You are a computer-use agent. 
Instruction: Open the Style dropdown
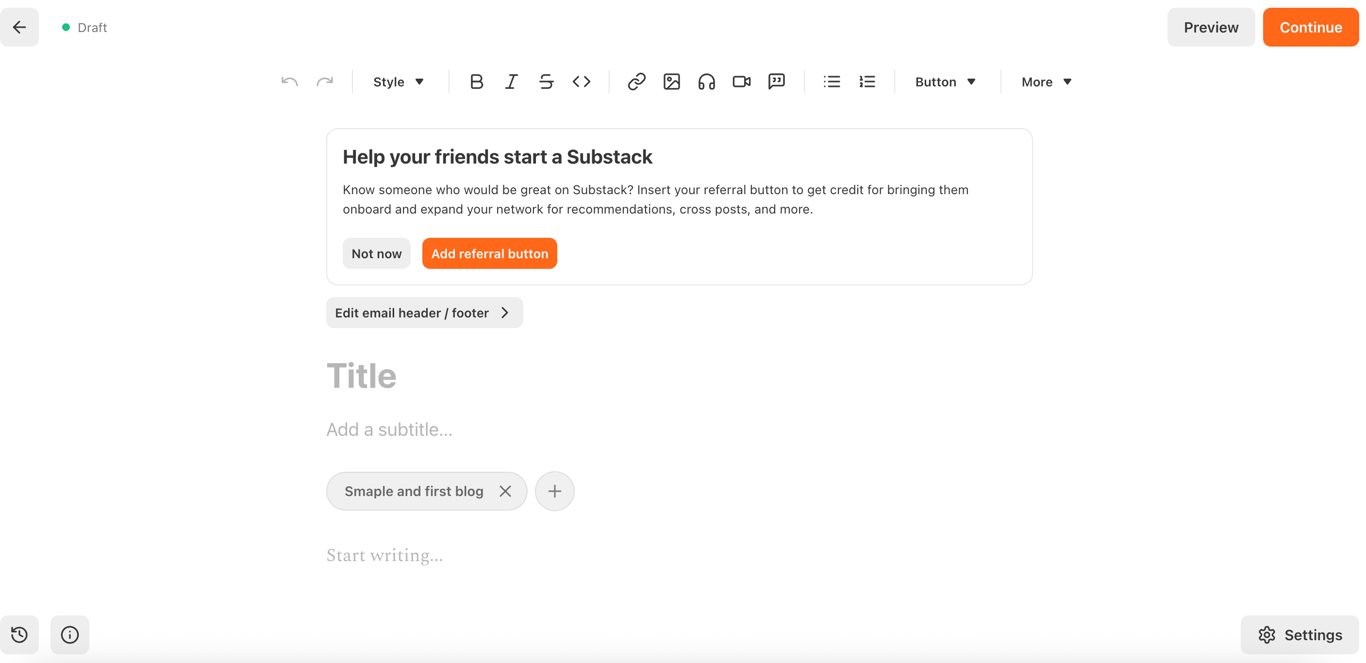[x=398, y=82]
